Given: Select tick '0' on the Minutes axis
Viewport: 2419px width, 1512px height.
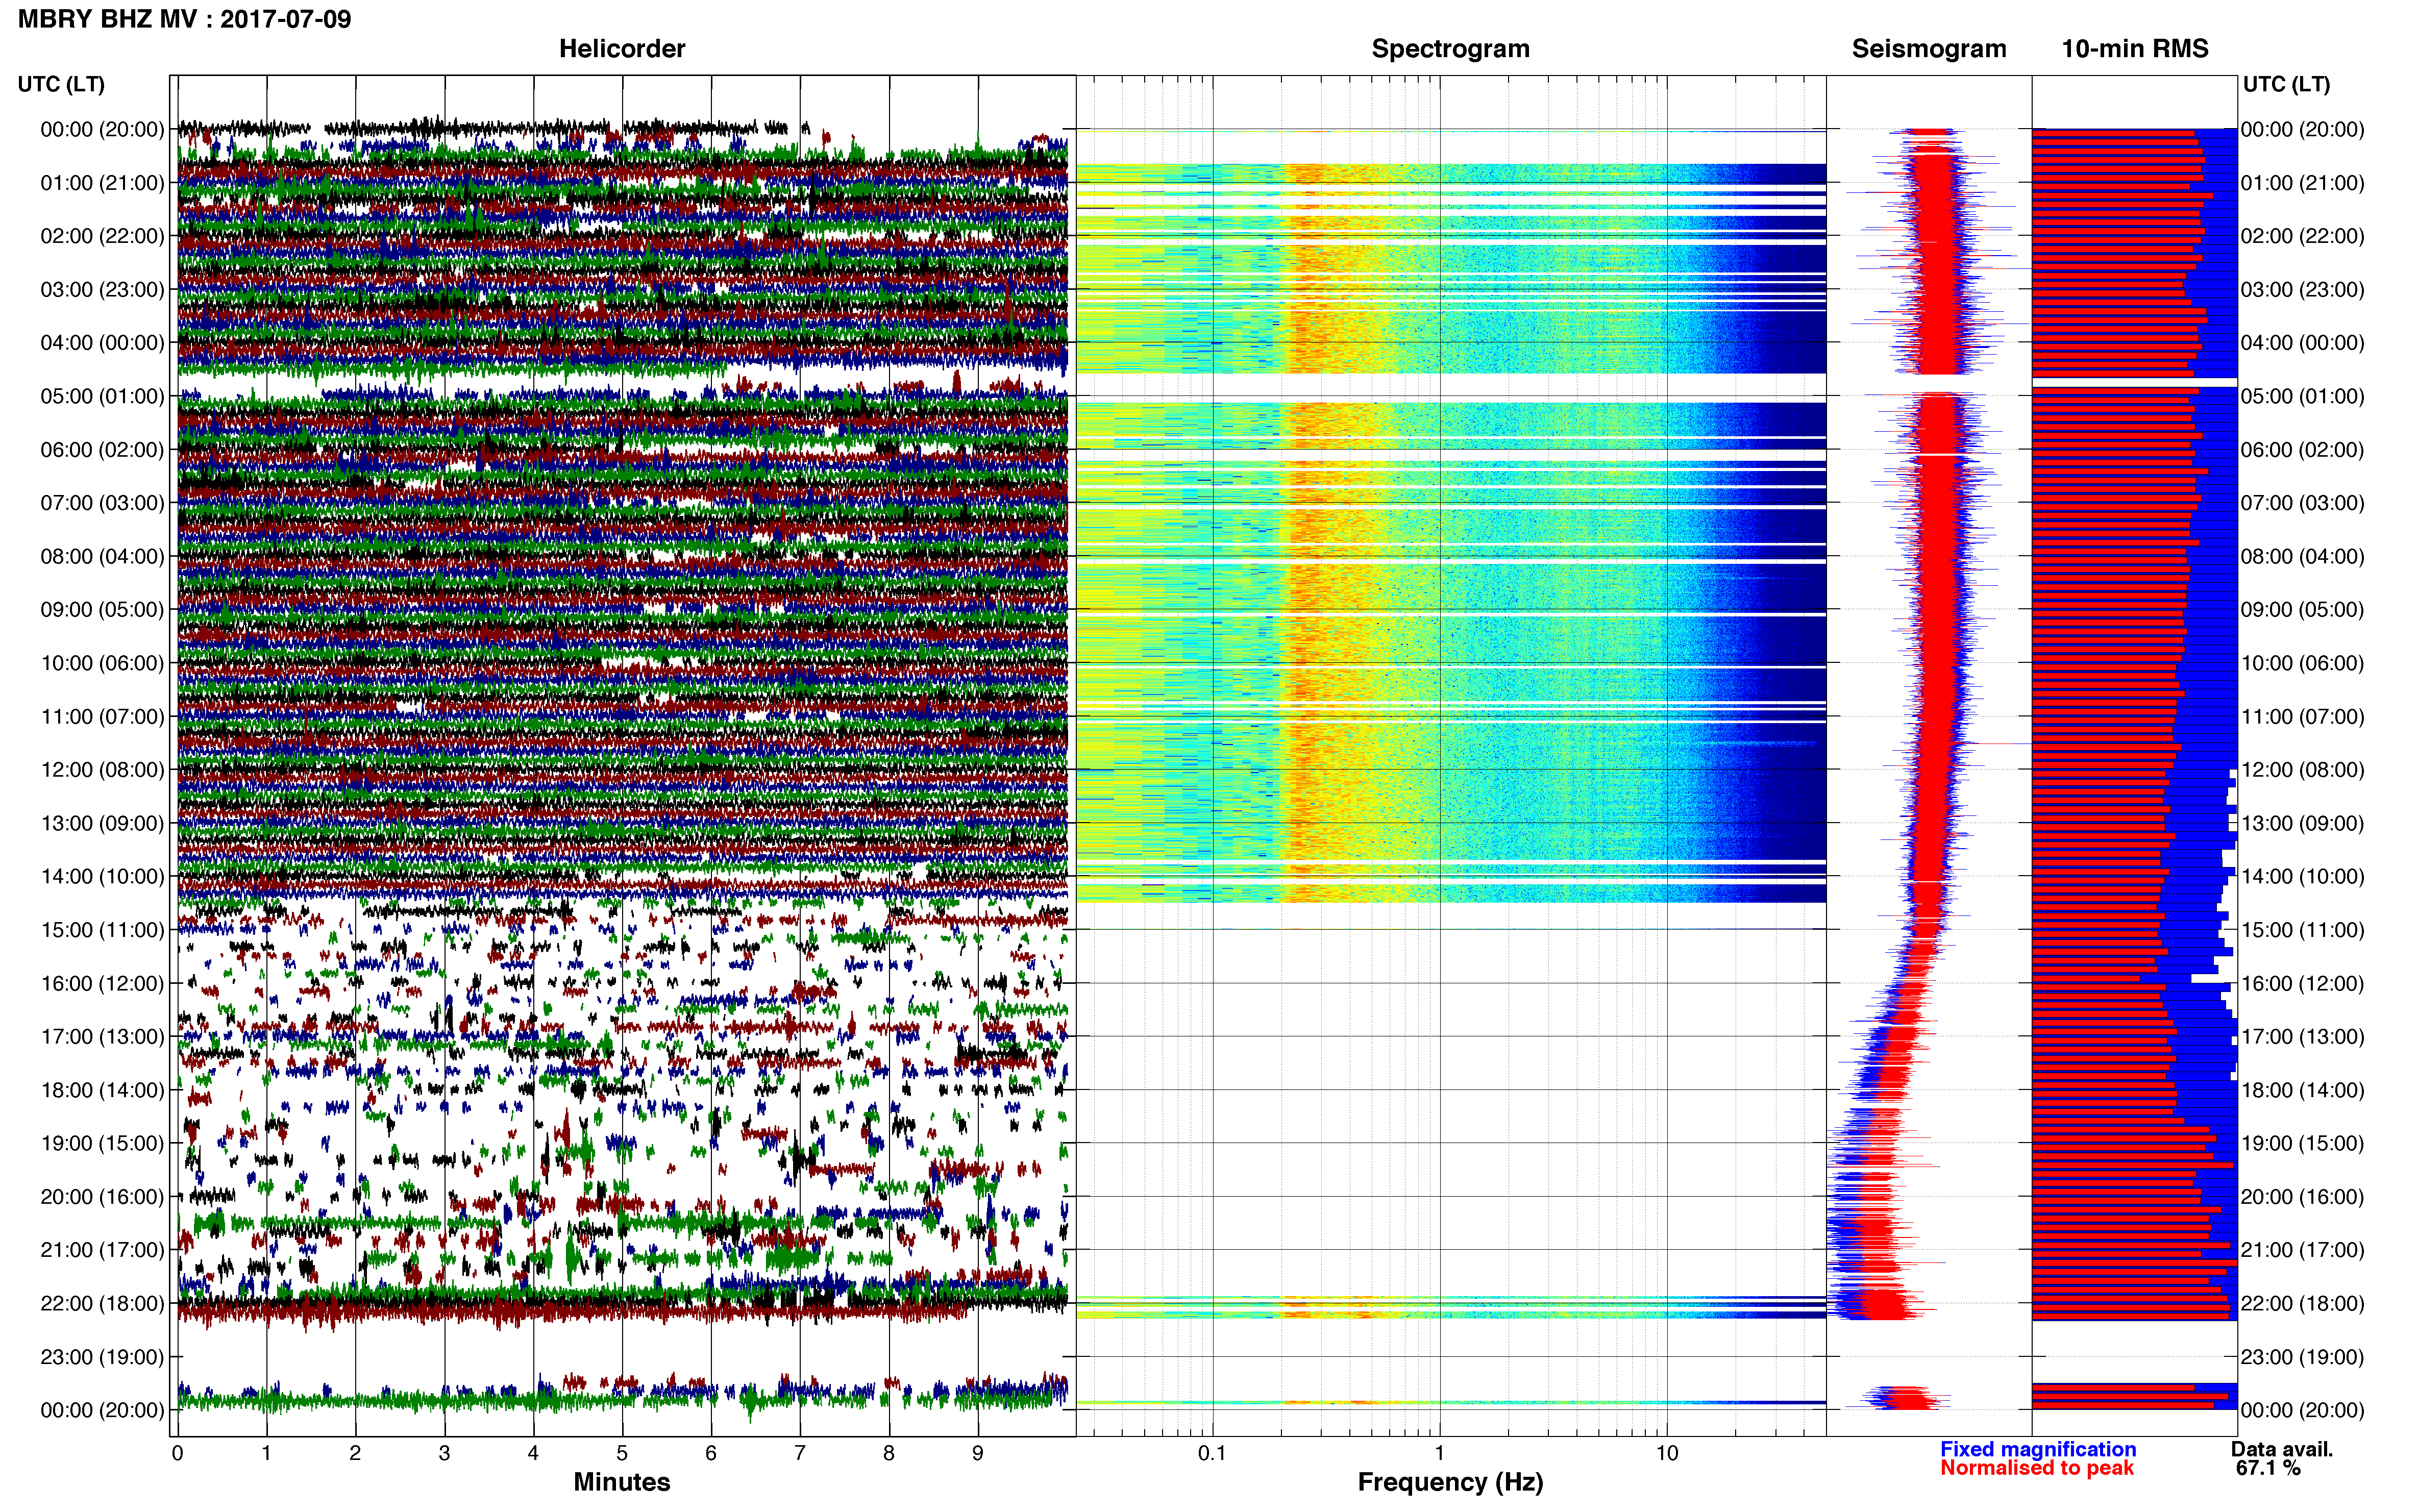Looking at the screenshot, I should click(177, 1454).
